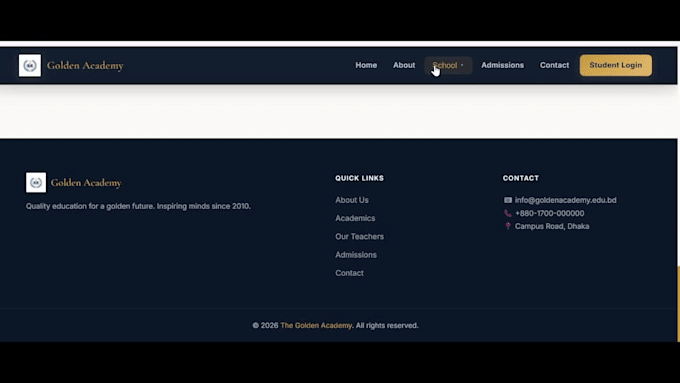Image resolution: width=680 pixels, height=383 pixels.
Task: Click the Golden Academy logo icon in the footer
Action: (x=36, y=183)
